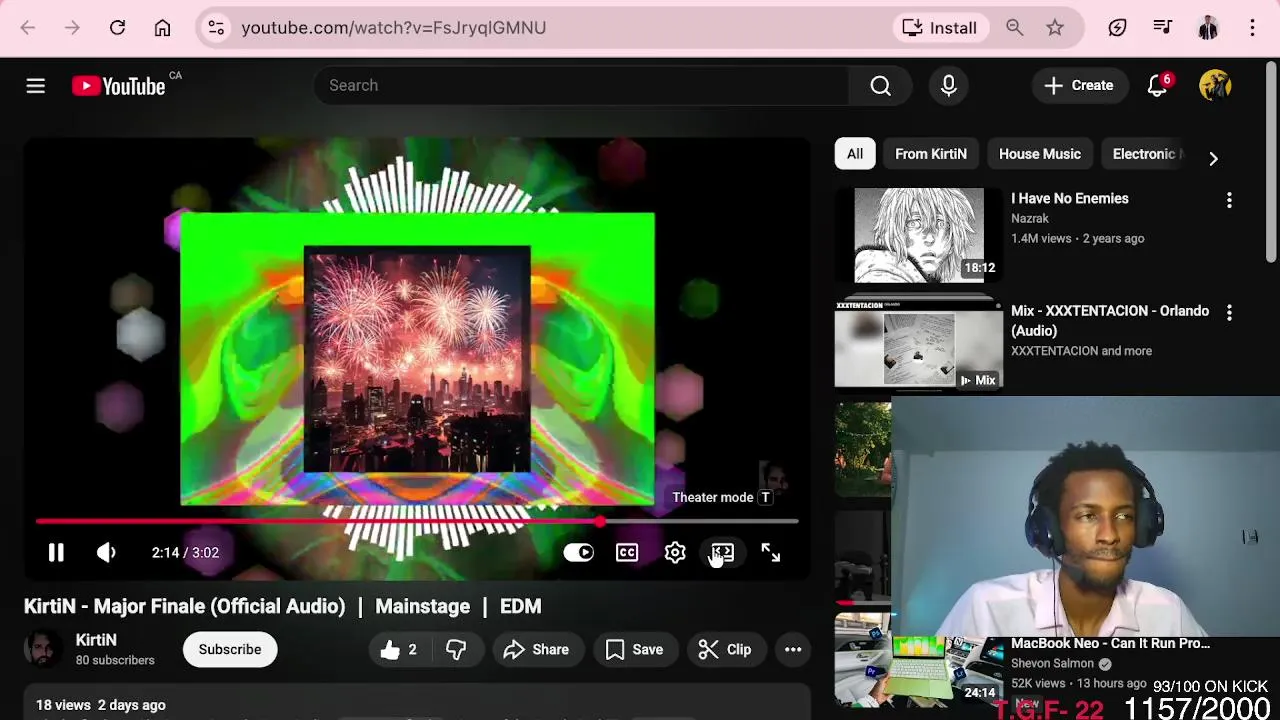This screenshot has width=1280, height=720.
Task: Open the KirtiN channel avatar
Action: (43, 650)
